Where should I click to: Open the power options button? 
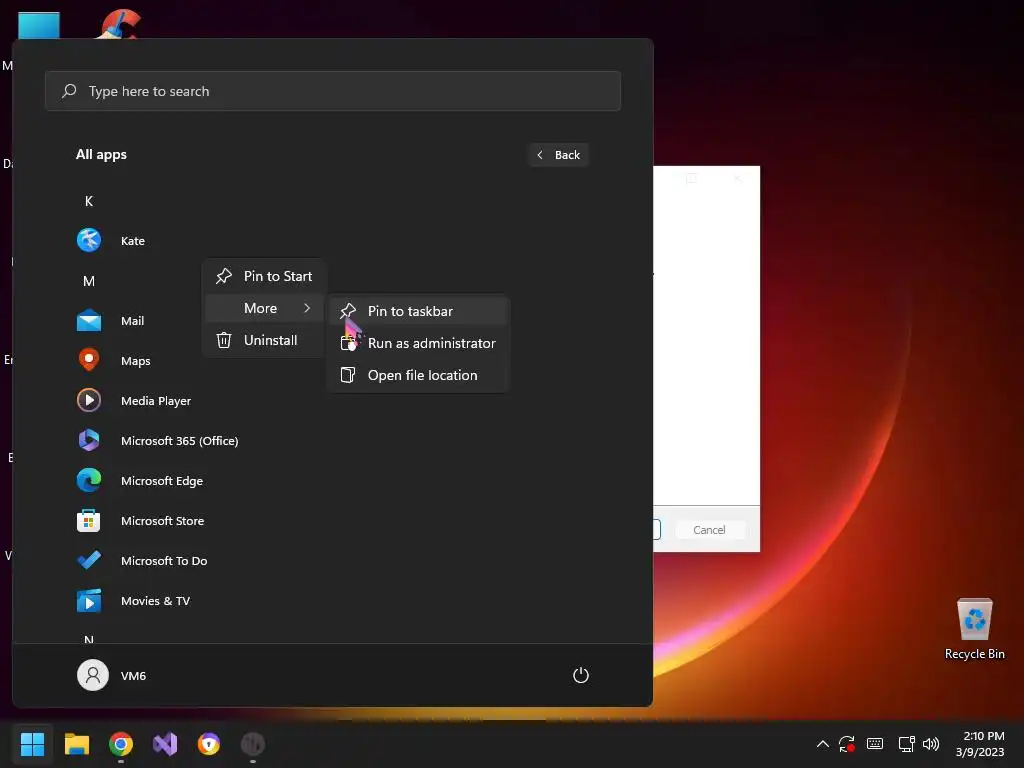[581, 675]
